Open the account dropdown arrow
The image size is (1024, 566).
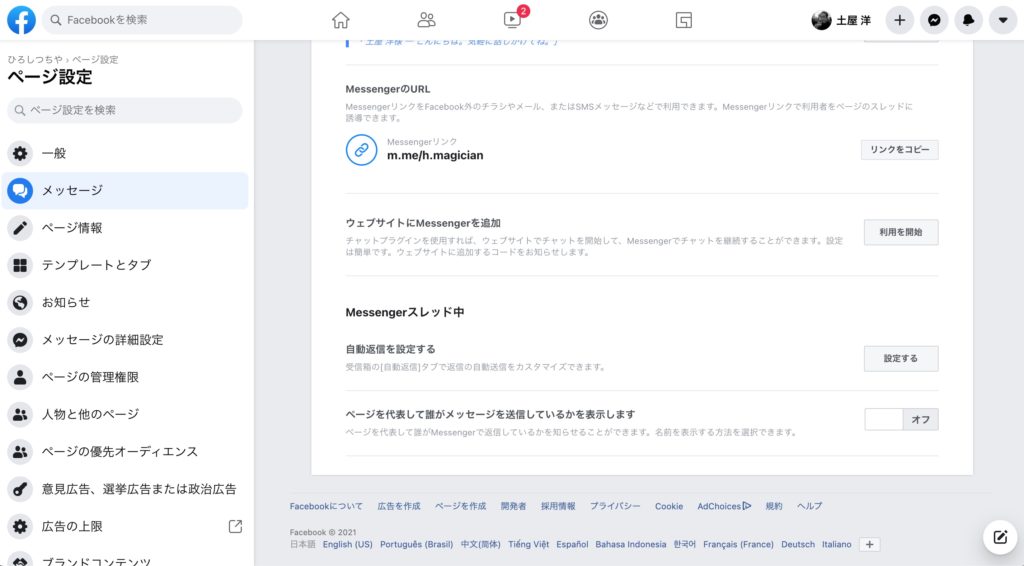click(1003, 20)
